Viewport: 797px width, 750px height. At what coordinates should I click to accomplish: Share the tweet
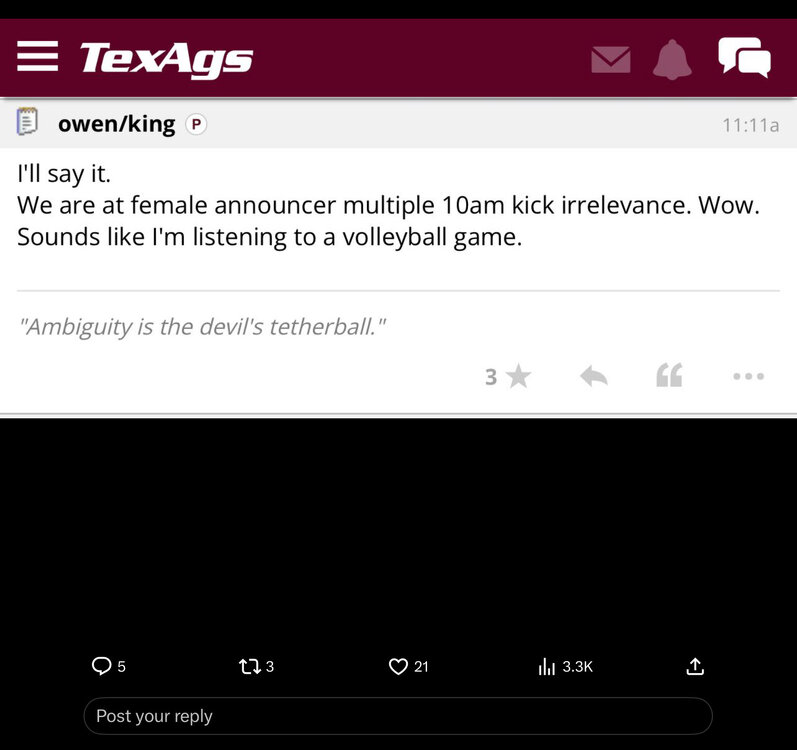[696, 666]
